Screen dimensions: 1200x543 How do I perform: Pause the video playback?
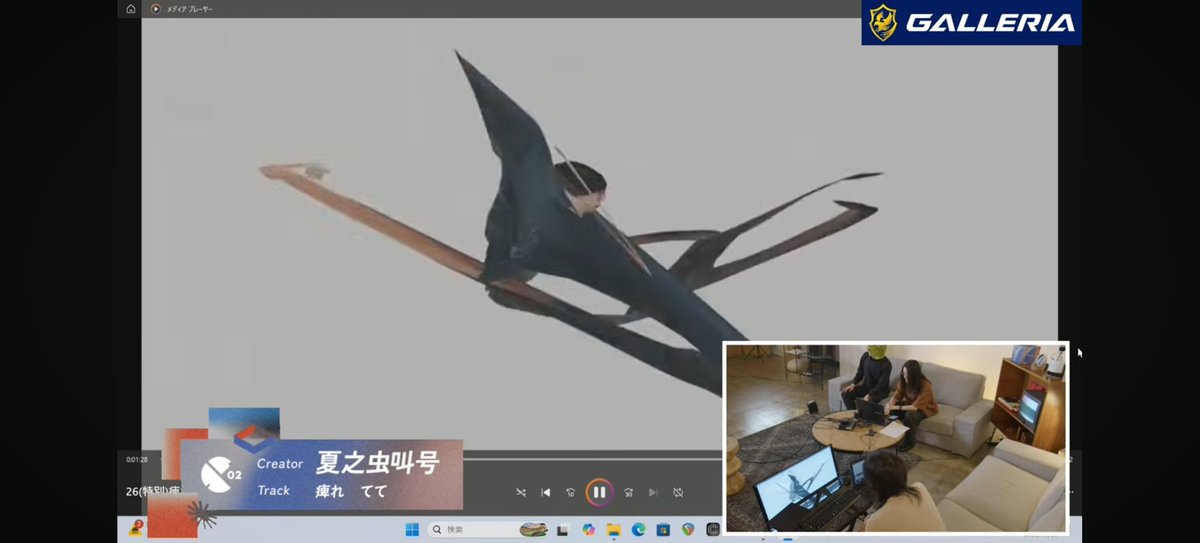pos(599,492)
